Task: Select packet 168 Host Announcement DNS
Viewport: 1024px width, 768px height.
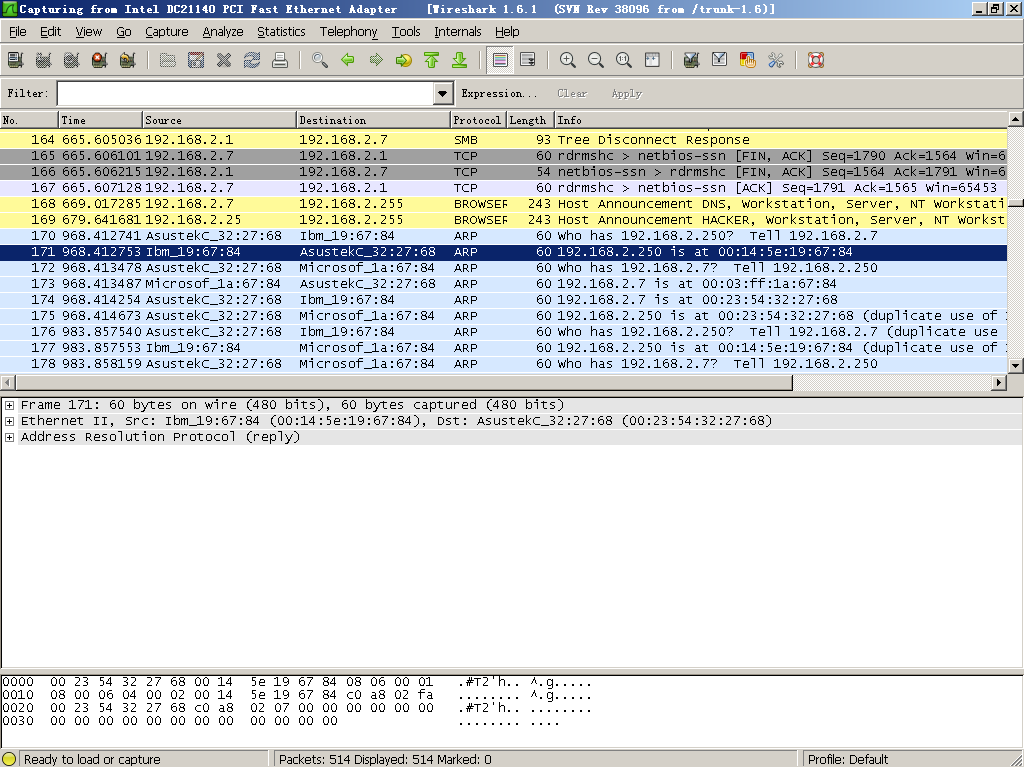Action: click(503, 204)
